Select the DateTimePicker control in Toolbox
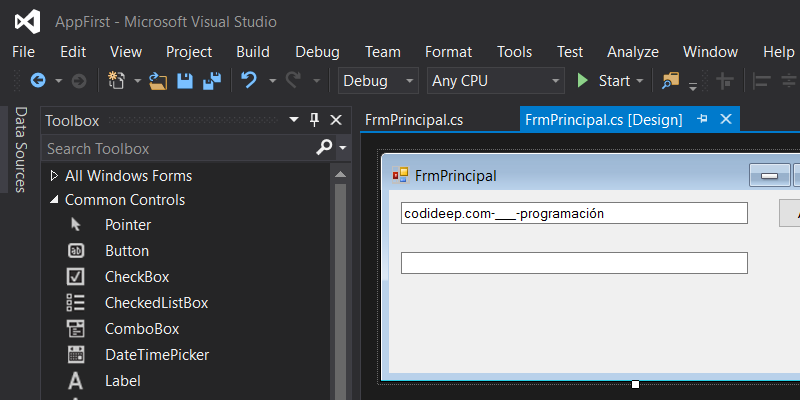 (x=156, y=355)
